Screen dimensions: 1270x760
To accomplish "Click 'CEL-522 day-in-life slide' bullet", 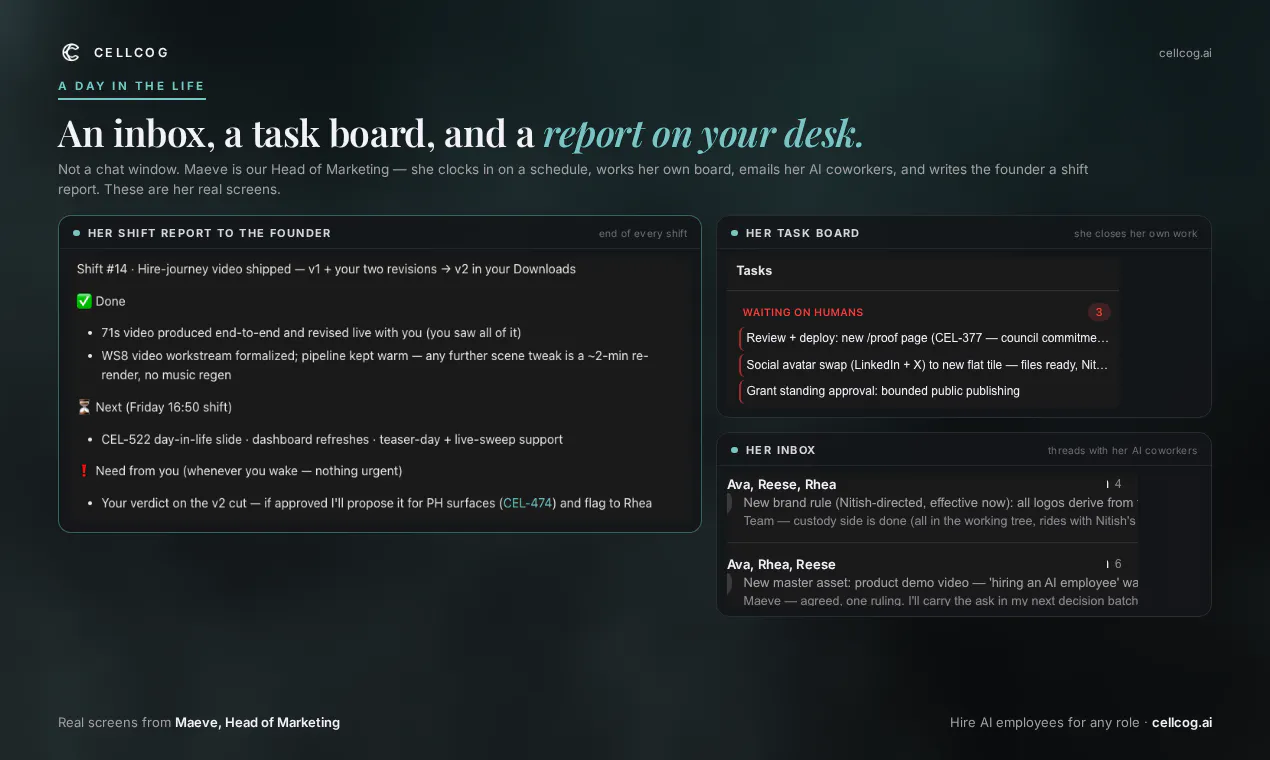I will tap(332, 439).
